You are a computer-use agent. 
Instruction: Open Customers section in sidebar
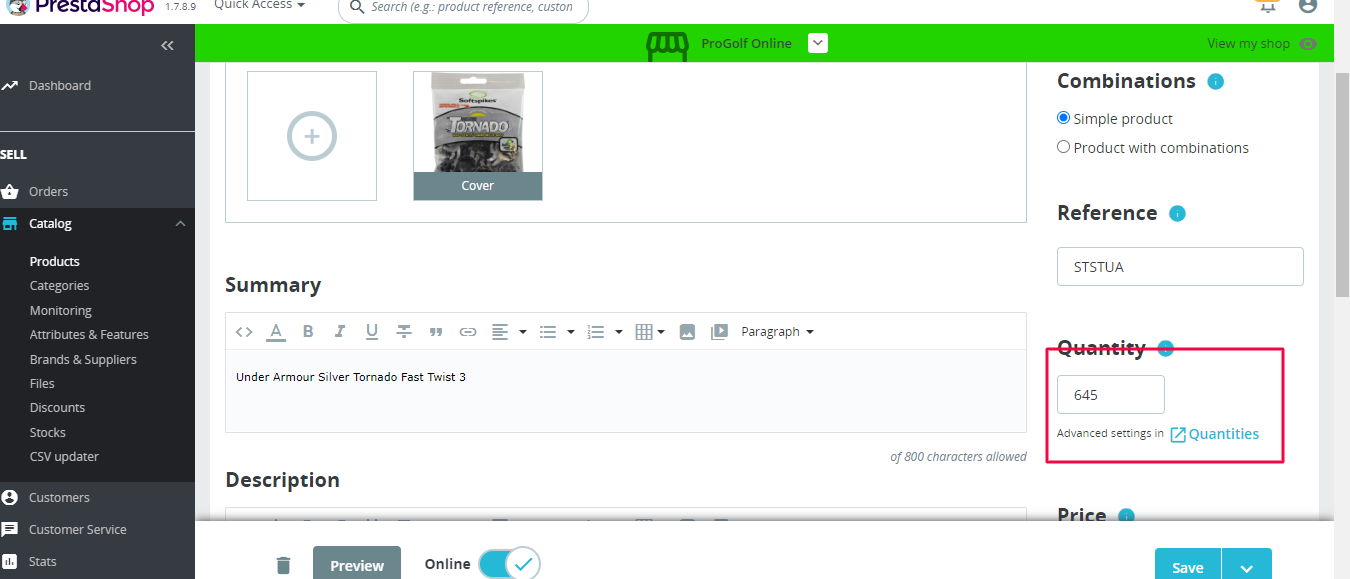[59, 498]
